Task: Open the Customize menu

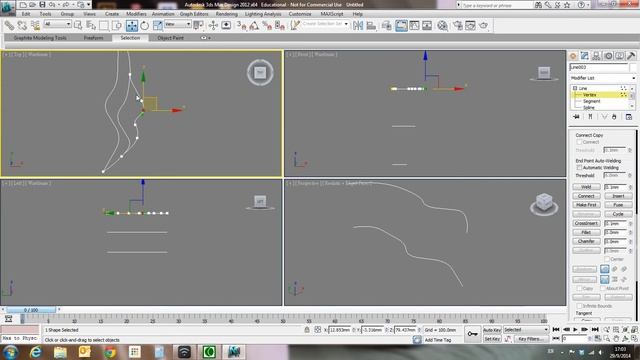Action: pyautogui.click(x=300, y=14)
